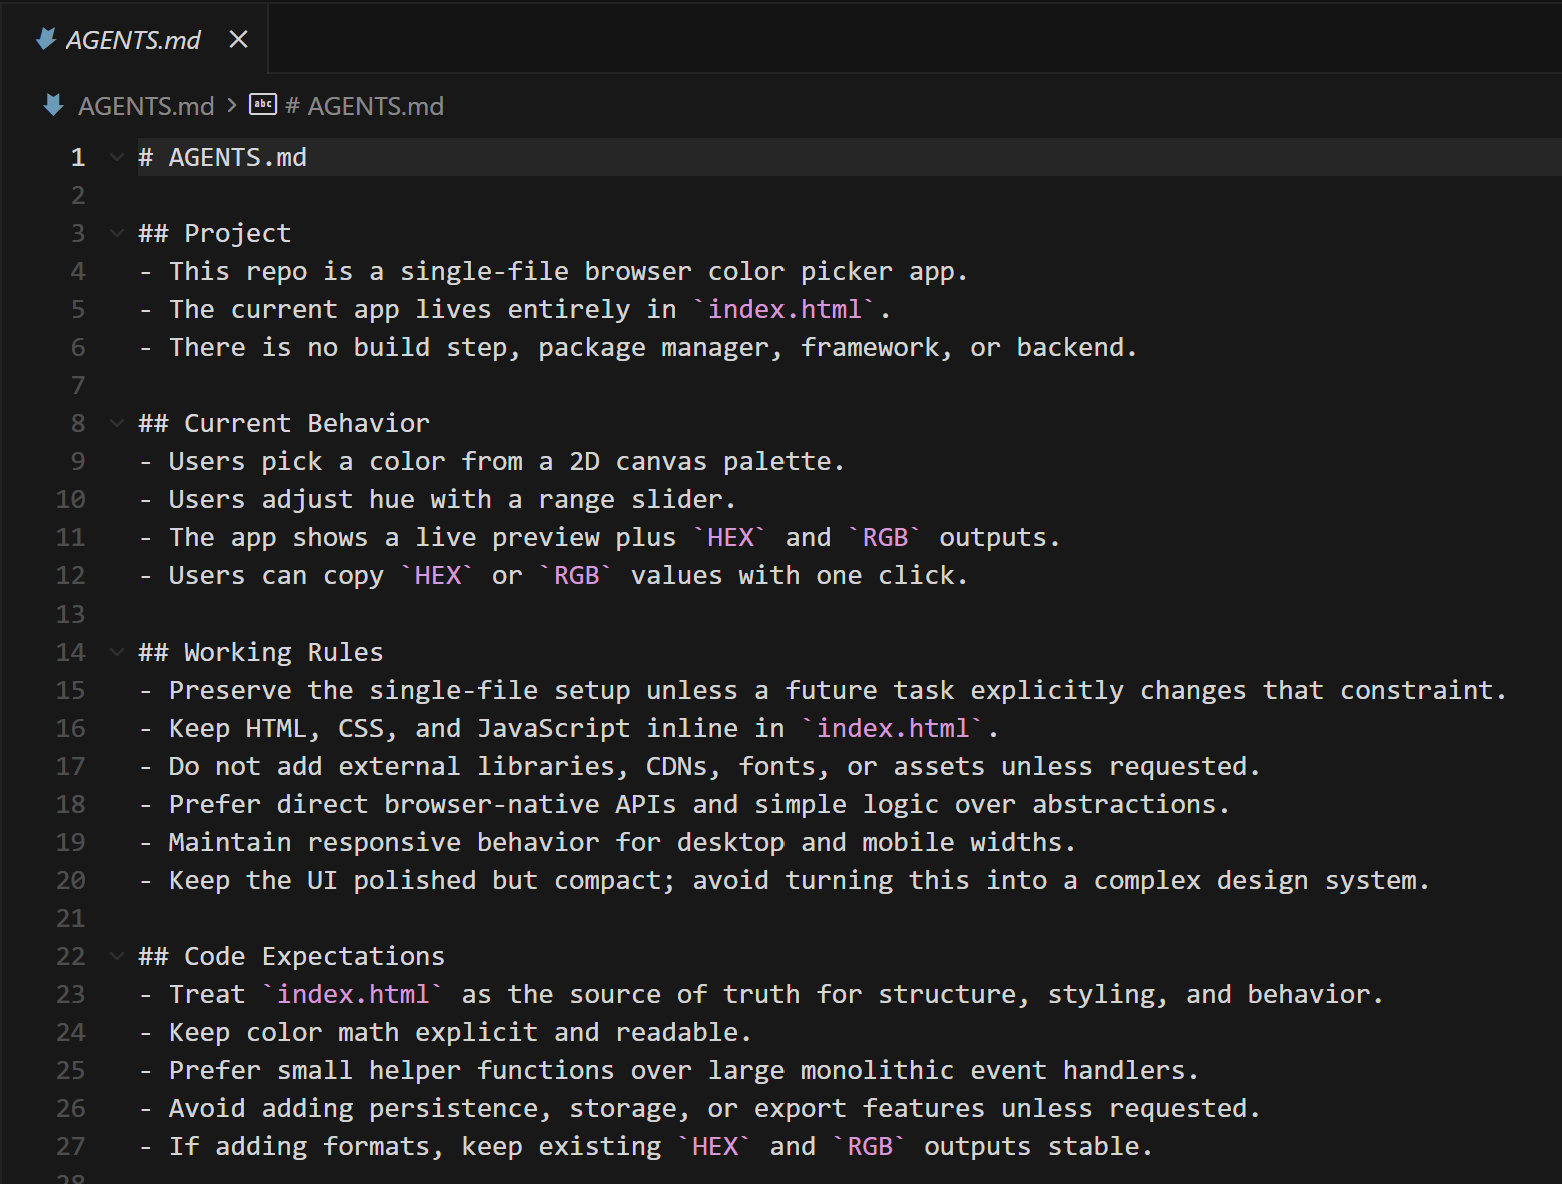1562x1184 pixels.
Task: Open the '# AGENTS.md' heading breadcrumb
Action: [364, 106]
